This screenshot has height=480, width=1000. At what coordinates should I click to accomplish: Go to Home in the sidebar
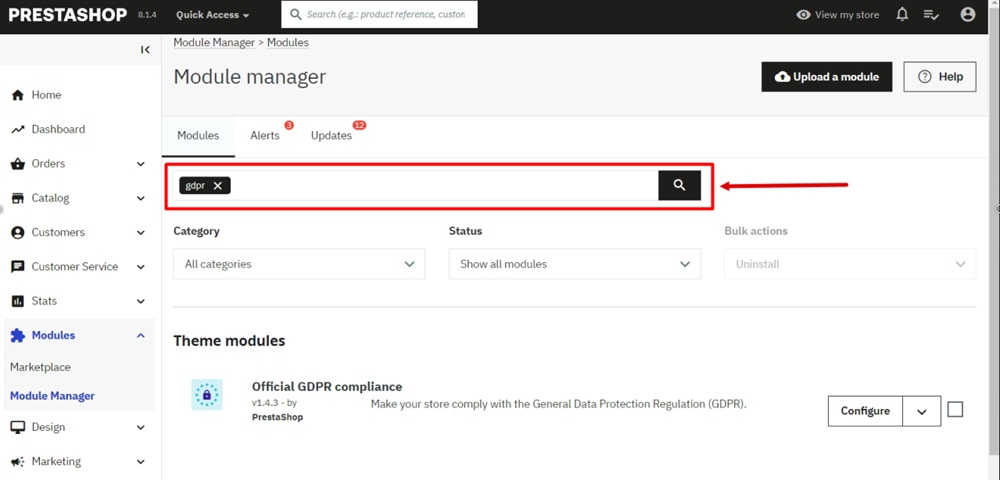tap(46, 95)
